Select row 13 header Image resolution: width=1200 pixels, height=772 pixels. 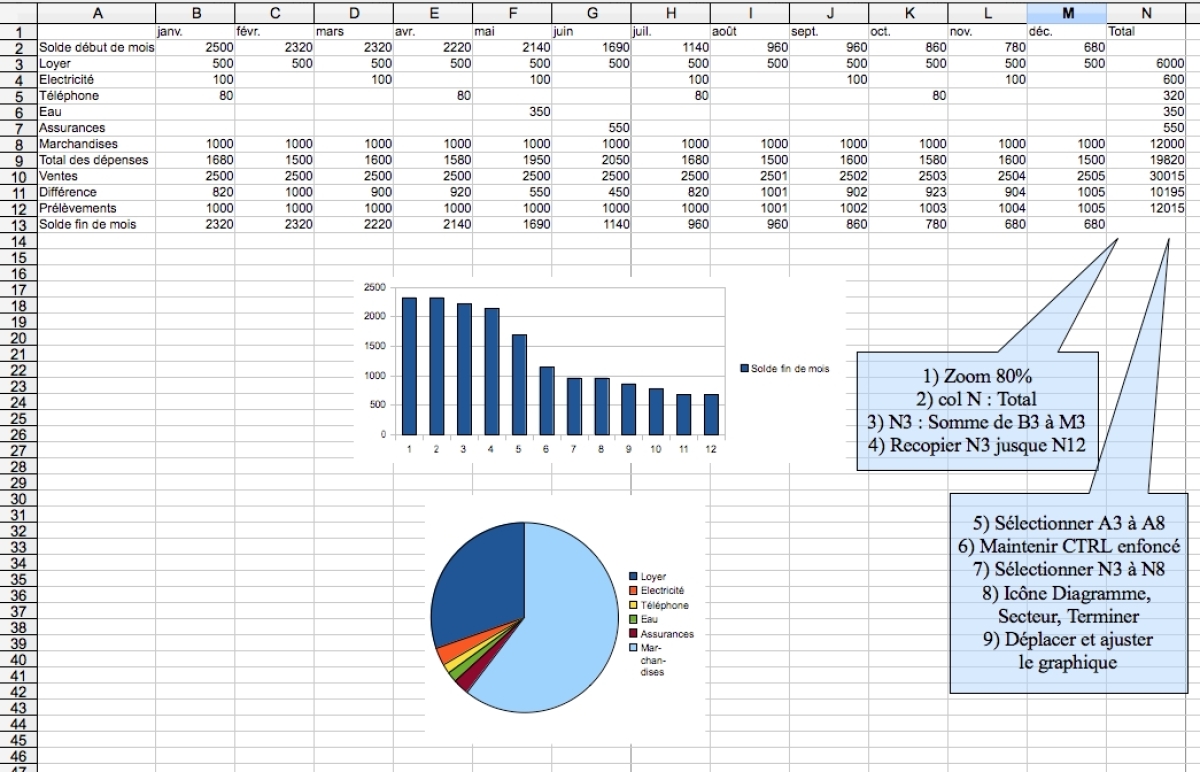tap(17, 224)
